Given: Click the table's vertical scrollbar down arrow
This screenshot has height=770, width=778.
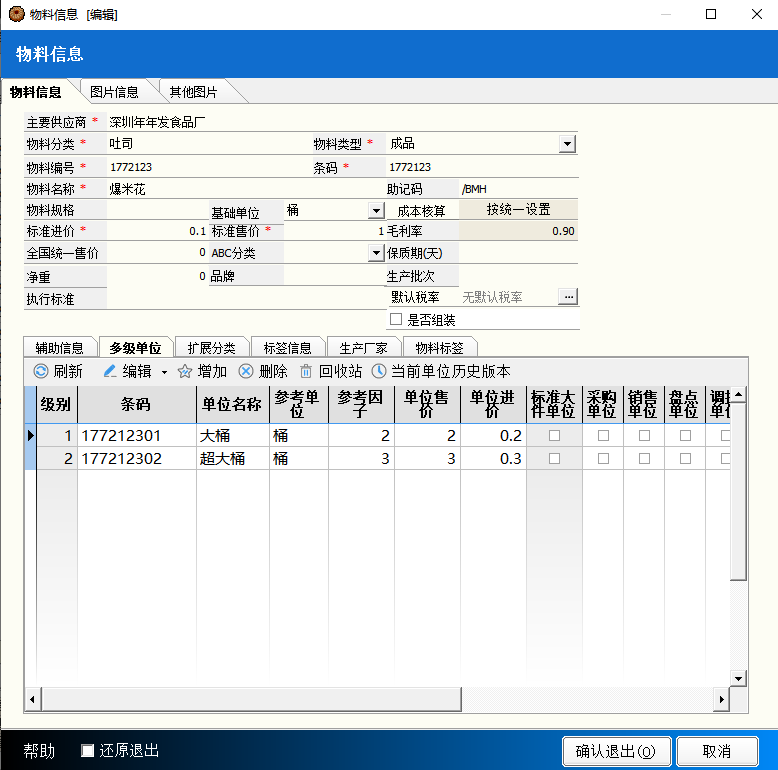Looking at the screenshot, I should coord(738,678).
